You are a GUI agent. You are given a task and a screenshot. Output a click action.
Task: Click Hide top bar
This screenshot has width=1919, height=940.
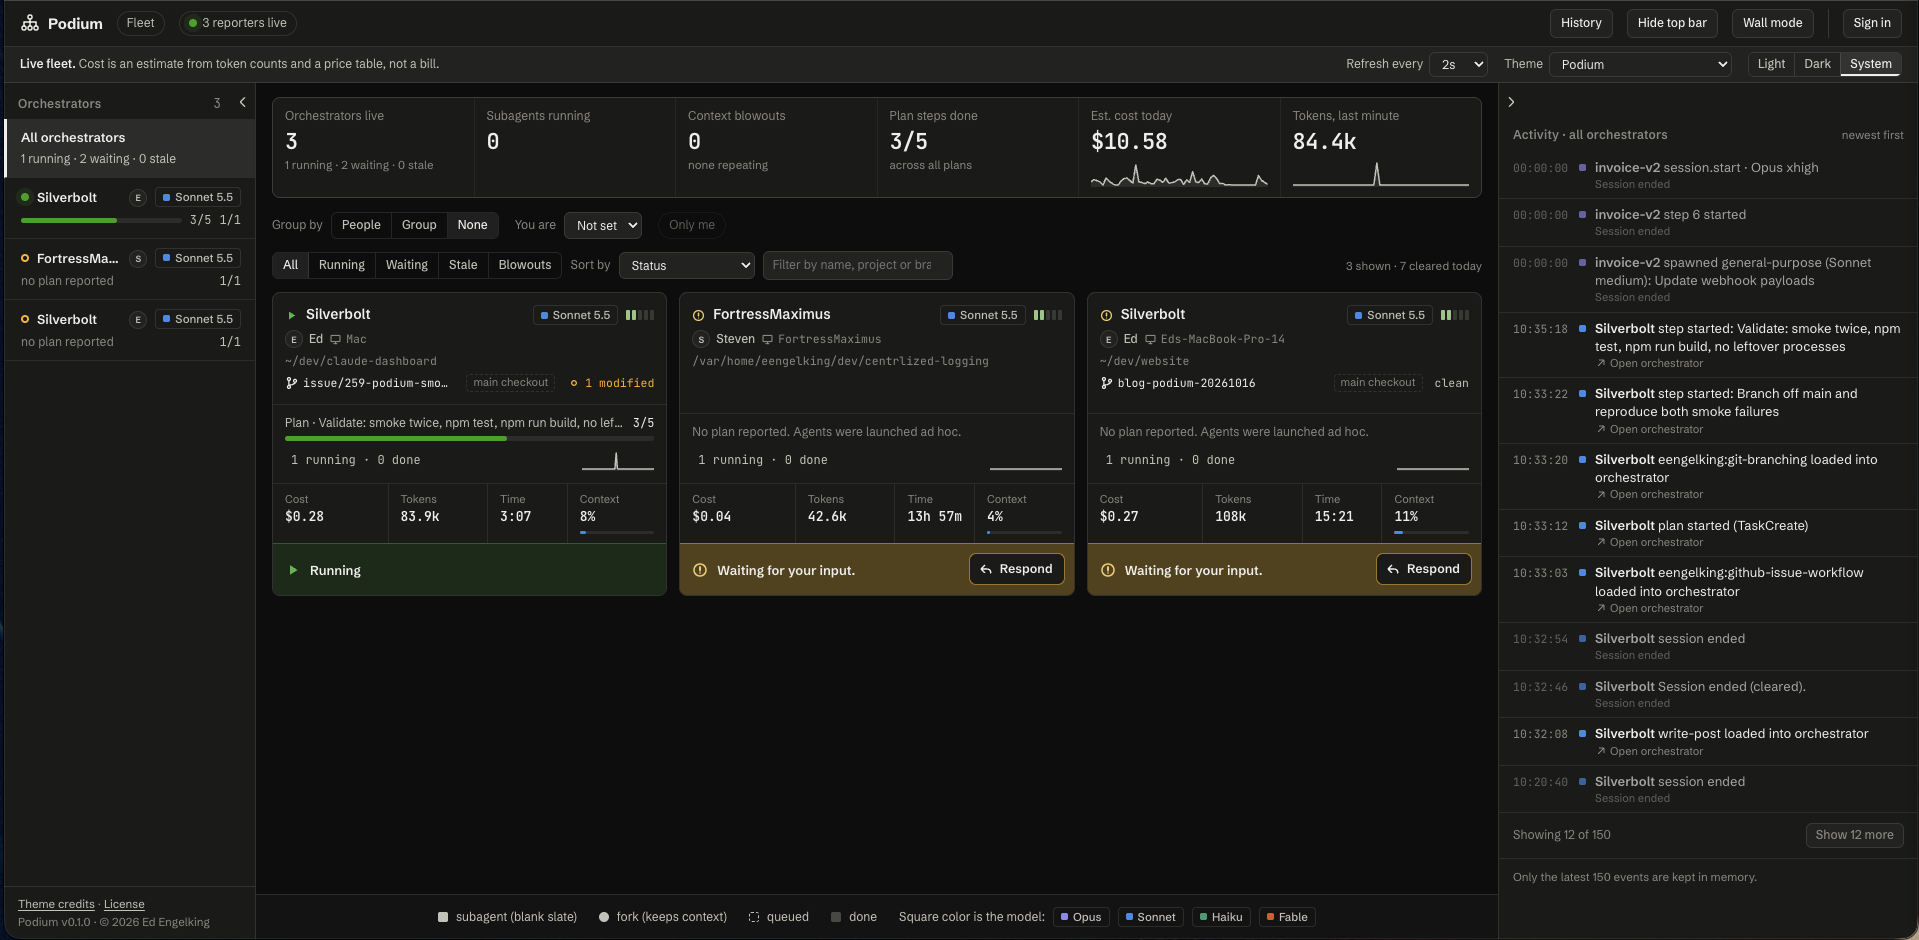click(1672, 23)
